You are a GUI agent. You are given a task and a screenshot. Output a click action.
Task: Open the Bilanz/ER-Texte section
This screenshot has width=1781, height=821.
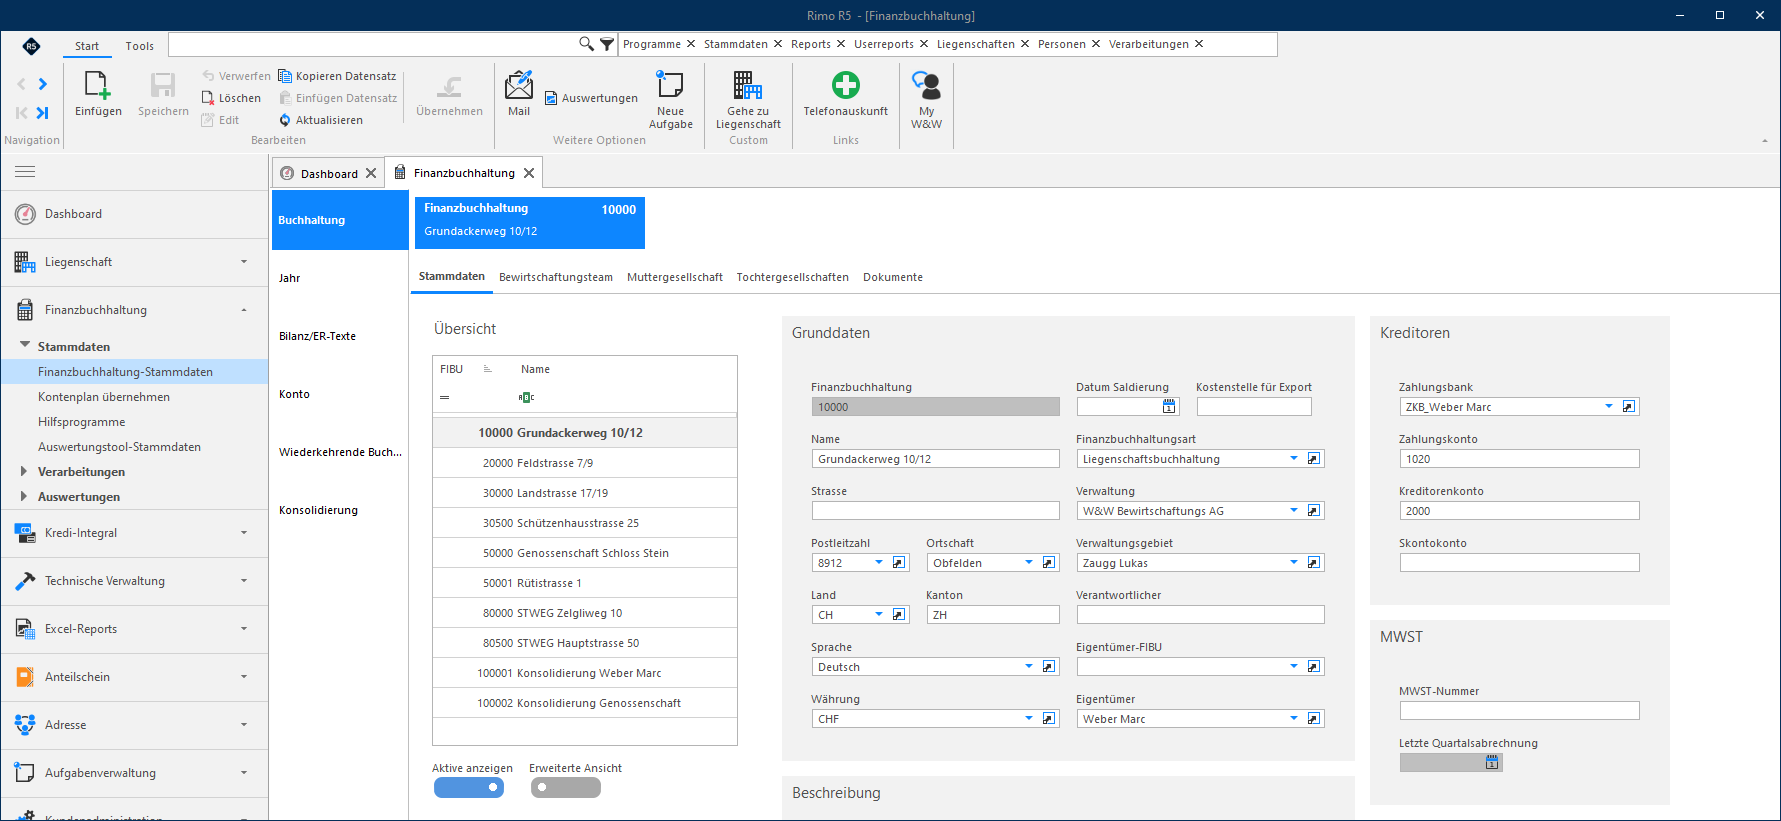click(340, 336)
